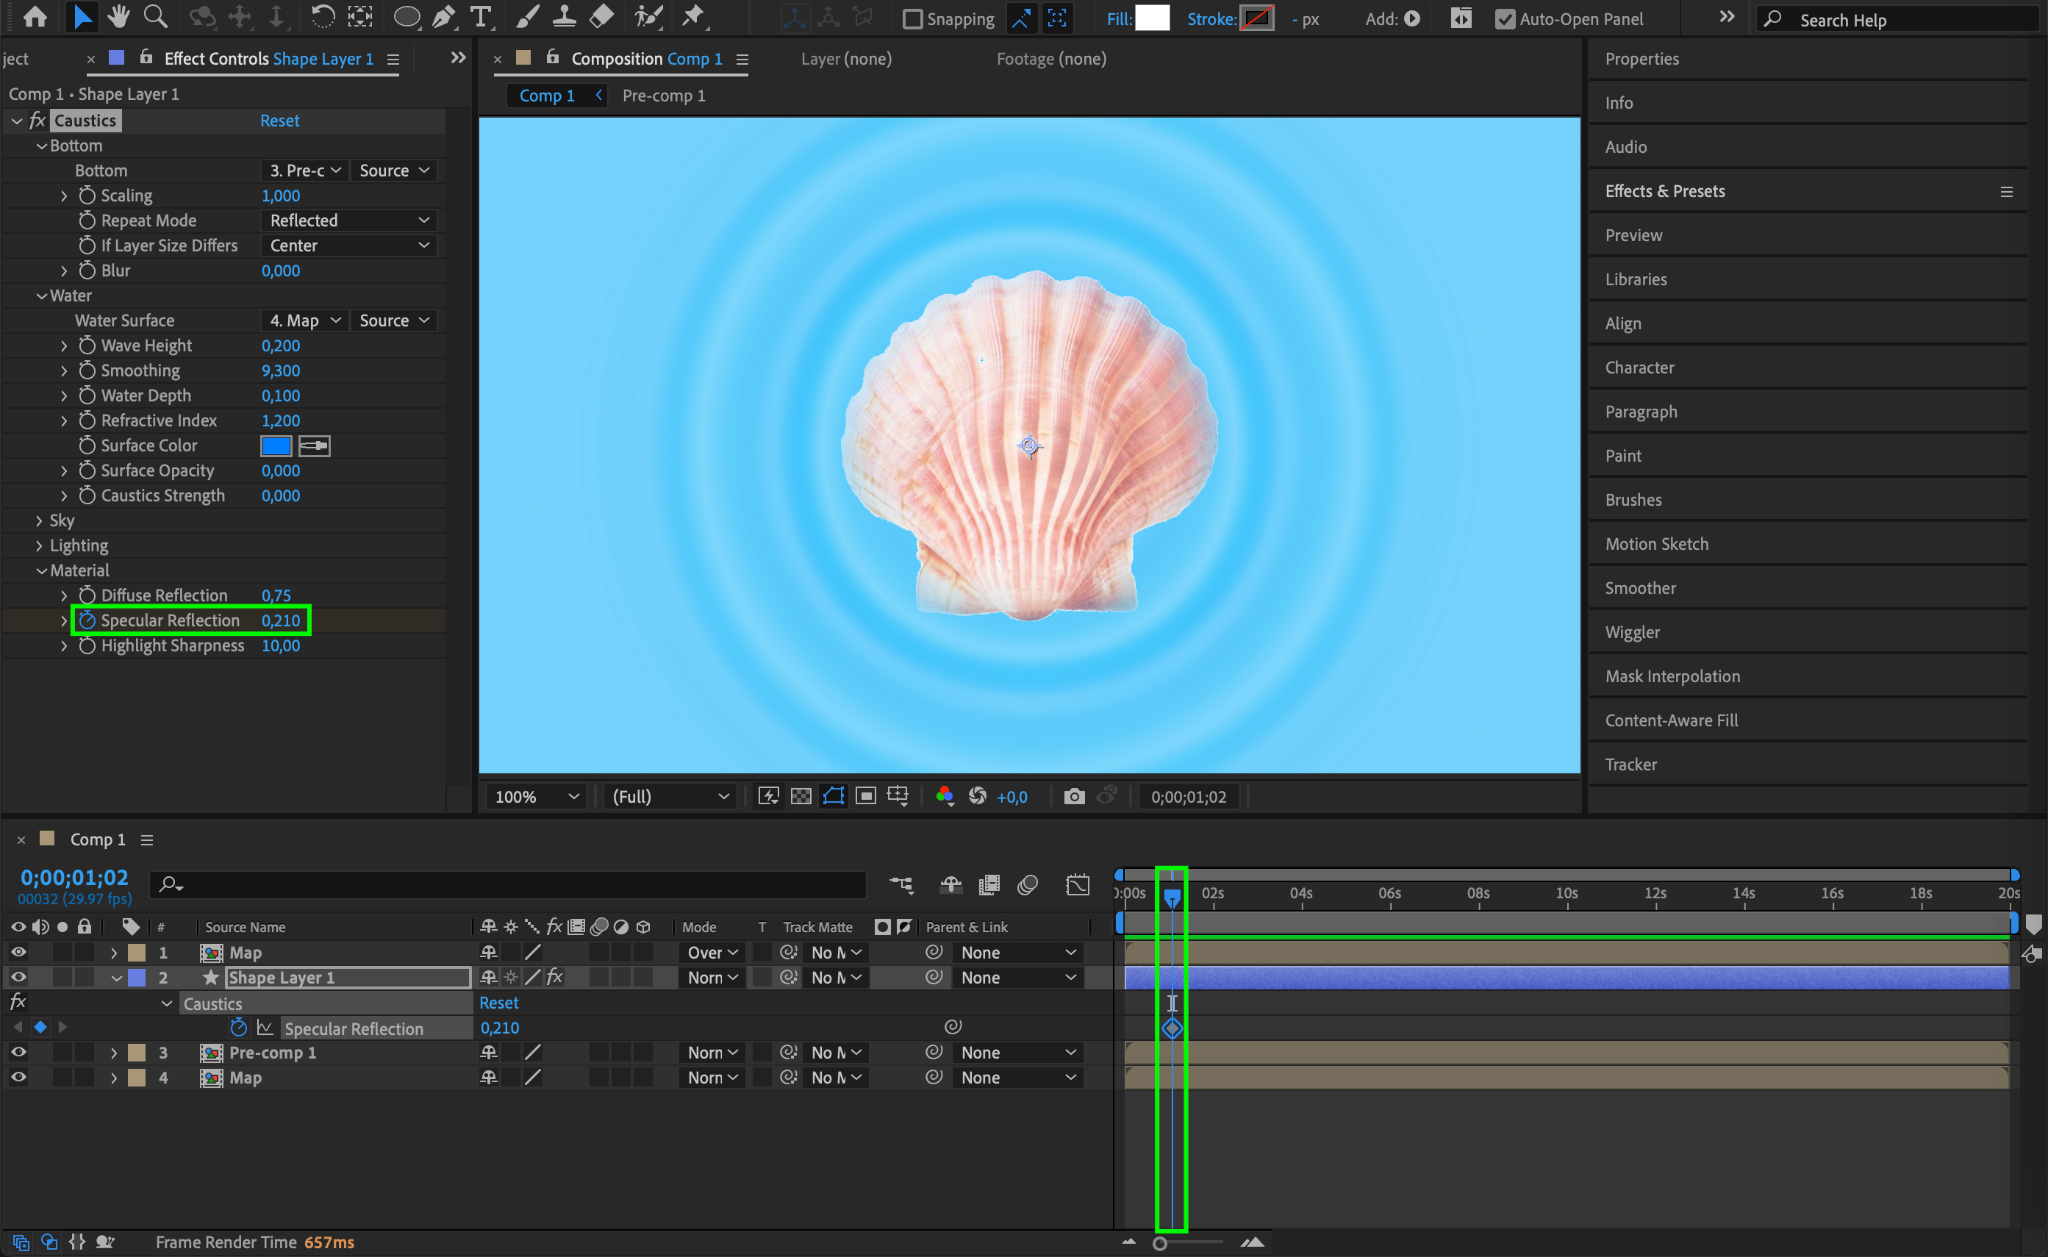Screen dimensions: 2048x1257
Task: Open the Repeat Mode dropdown
Action: [349, 220]
